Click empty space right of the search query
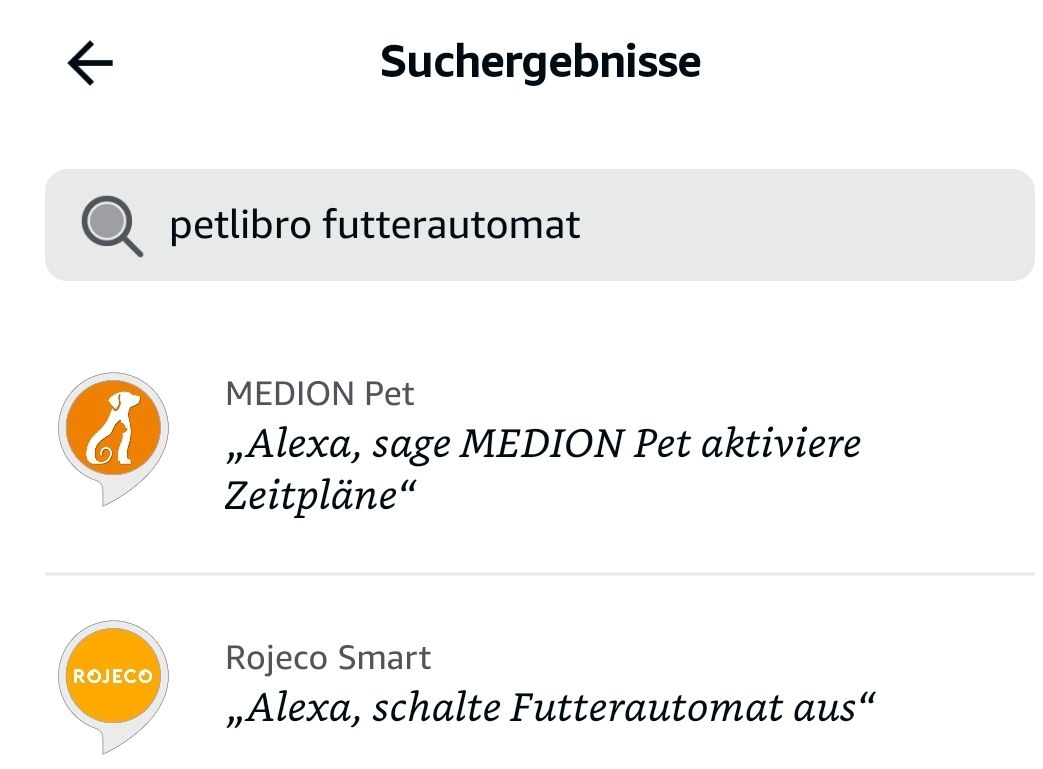 [x=800, y=225]
